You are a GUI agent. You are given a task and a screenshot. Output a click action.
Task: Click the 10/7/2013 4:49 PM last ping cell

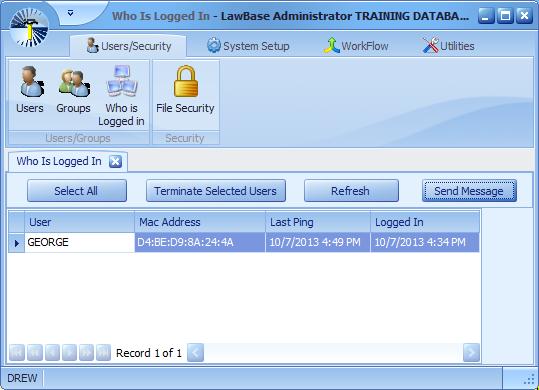[x=318, y=242]
